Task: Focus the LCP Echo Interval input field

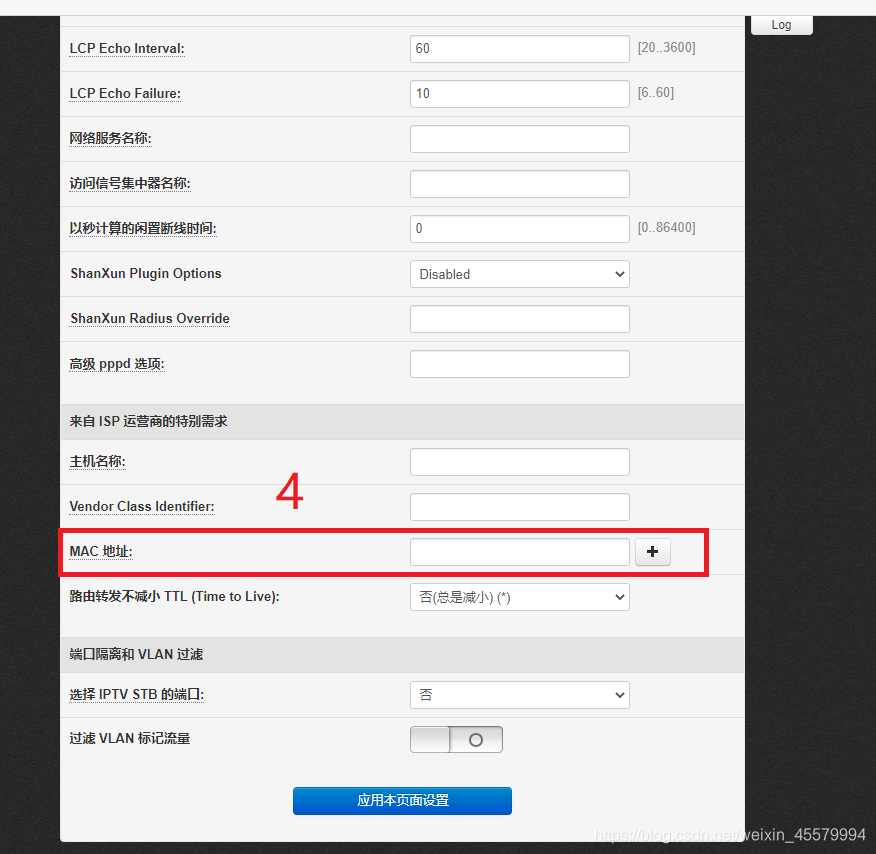Action: tap(520, 49)
